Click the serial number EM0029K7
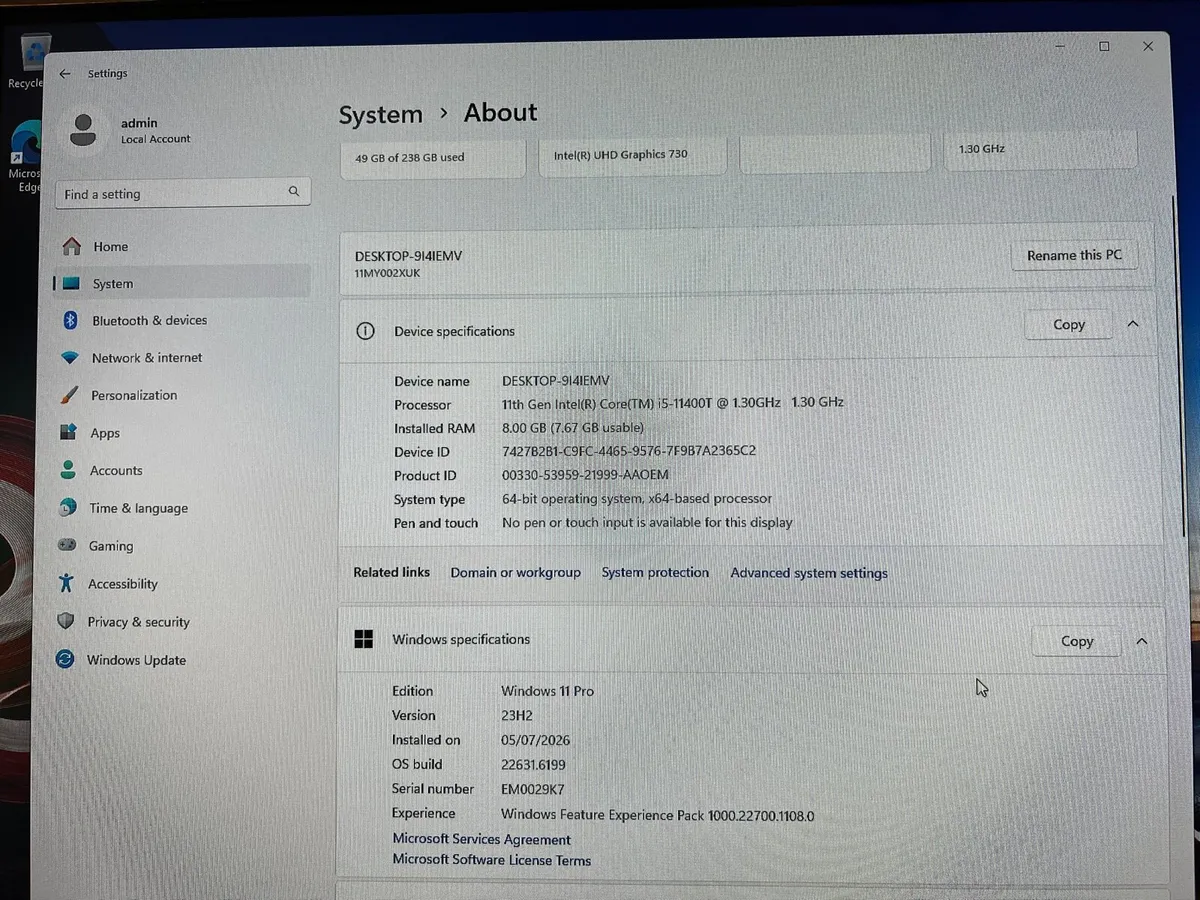1200x900 pixels. pos(532,789)
